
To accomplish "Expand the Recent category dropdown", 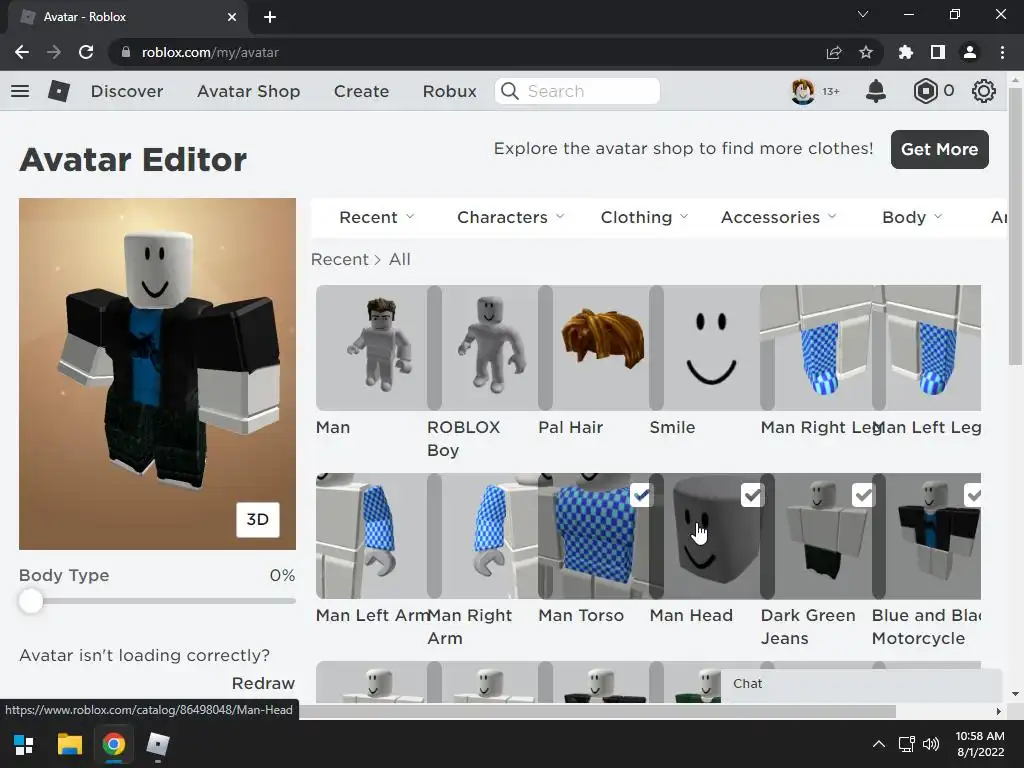I will click(x=377, y=217).
